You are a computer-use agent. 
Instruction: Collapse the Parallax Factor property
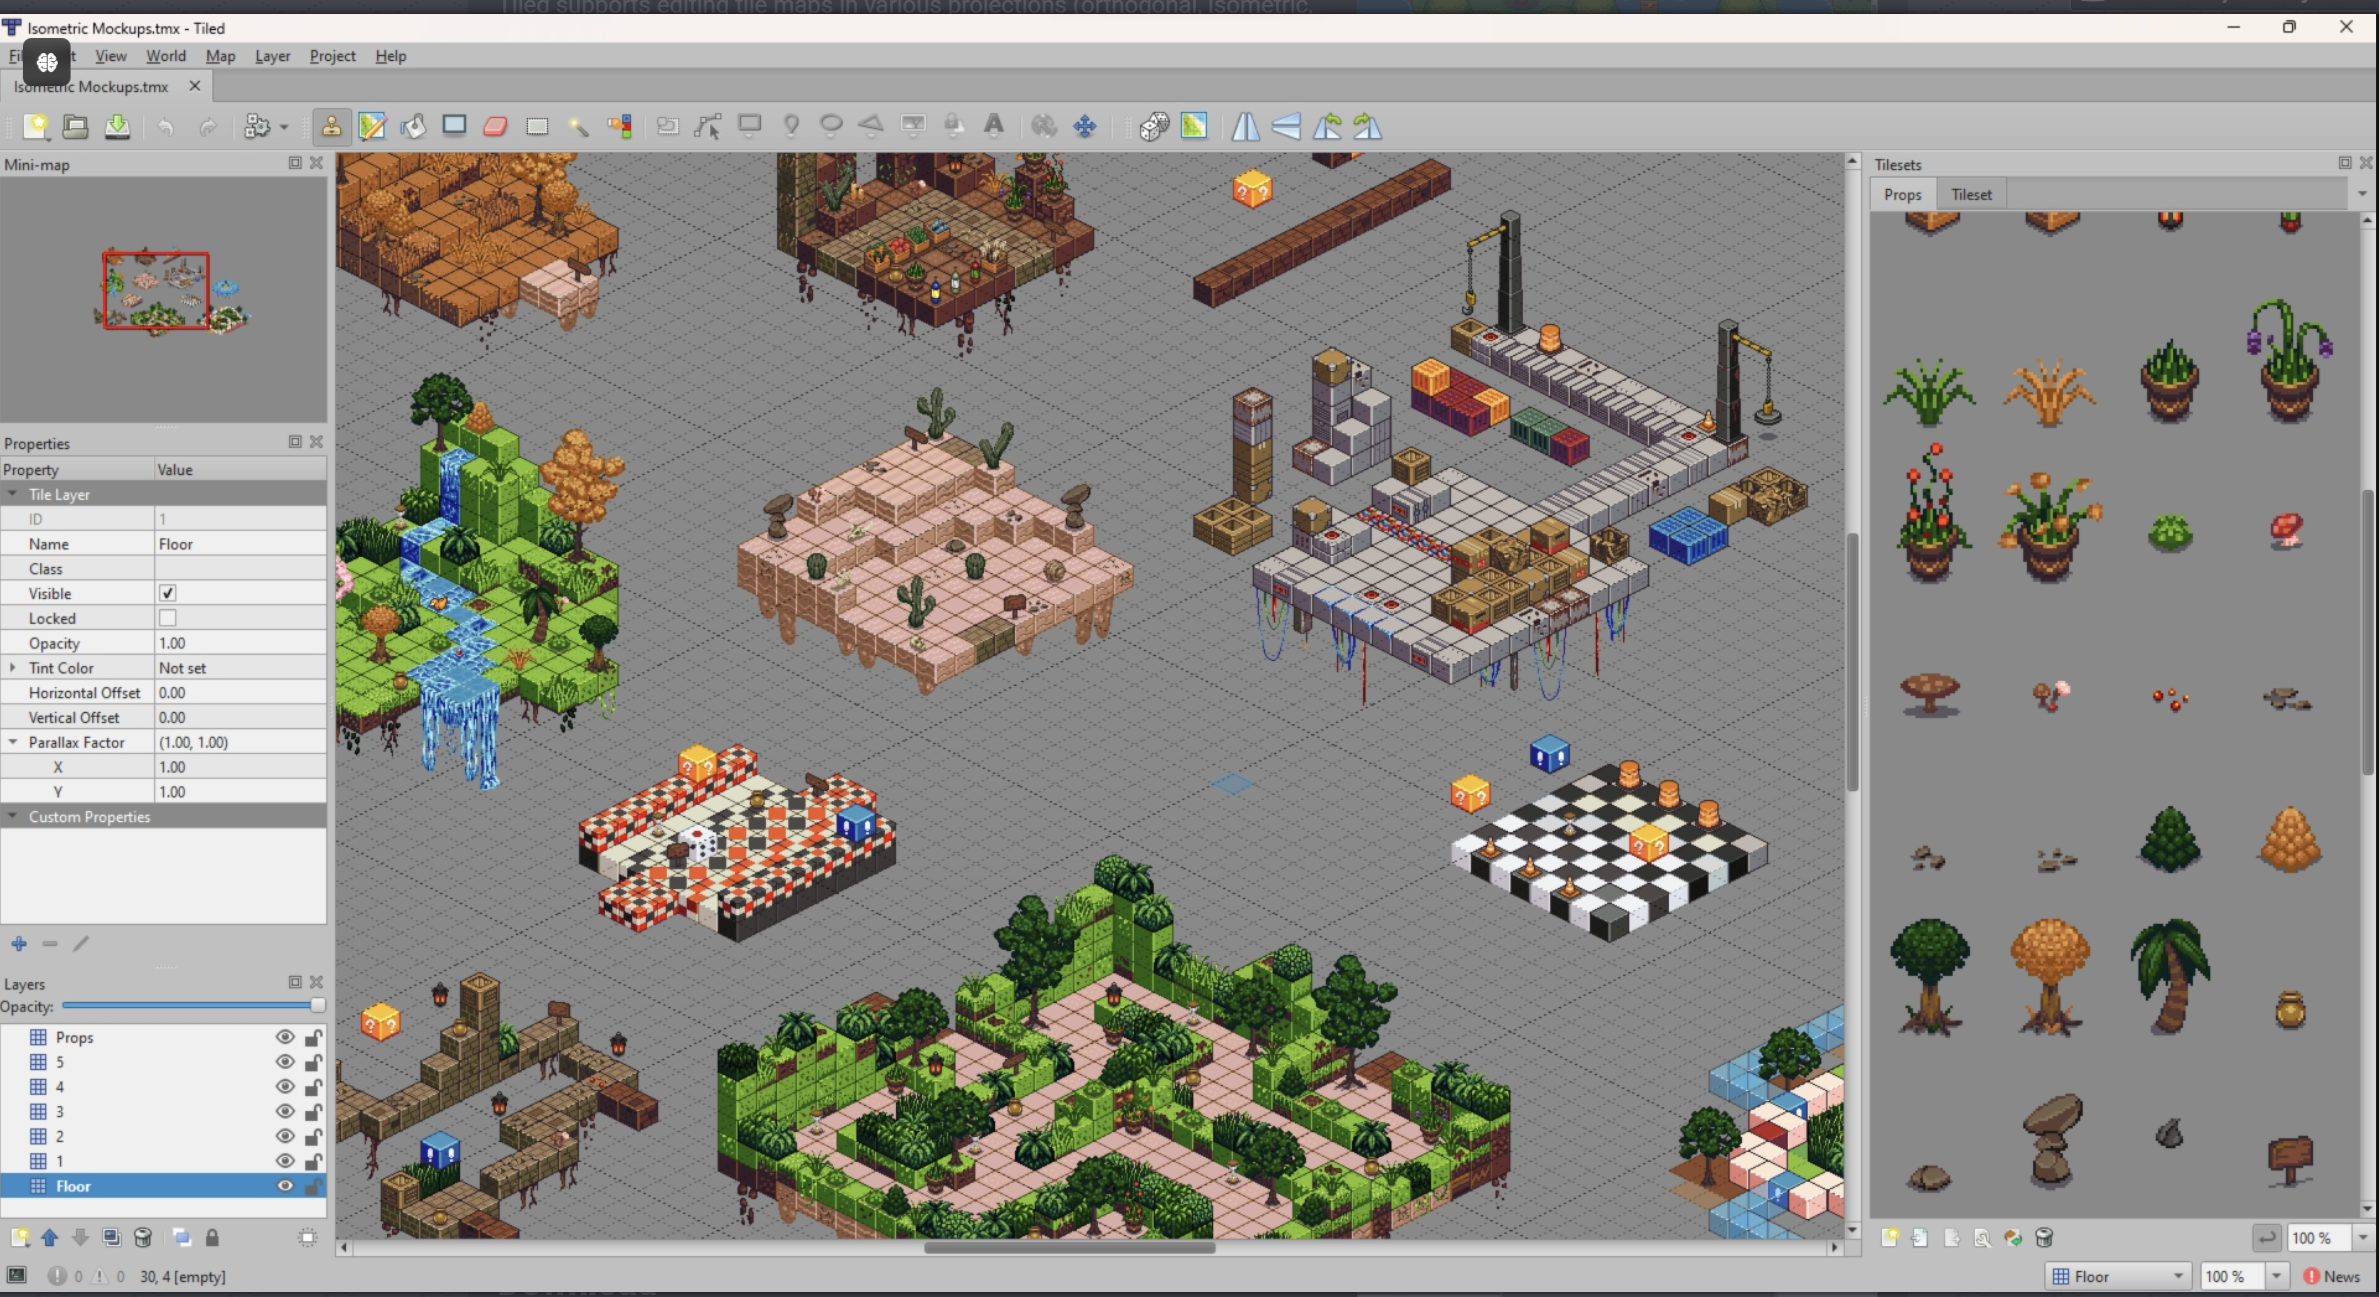point(12,742)
